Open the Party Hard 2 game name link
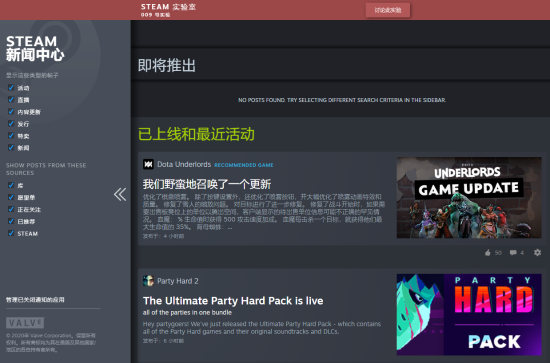The width and height of the screenshot is (550, 363). 178,281
